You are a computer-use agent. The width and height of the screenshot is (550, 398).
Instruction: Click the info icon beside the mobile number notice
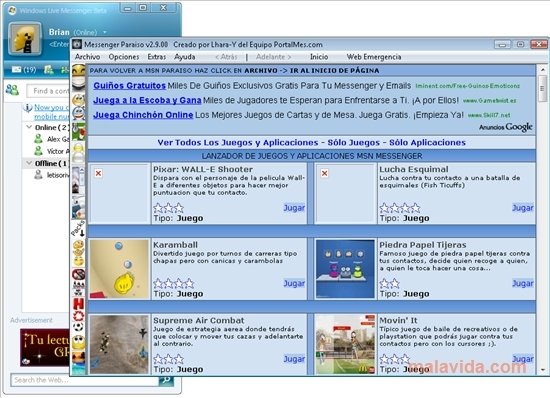(x=28, y=107)
